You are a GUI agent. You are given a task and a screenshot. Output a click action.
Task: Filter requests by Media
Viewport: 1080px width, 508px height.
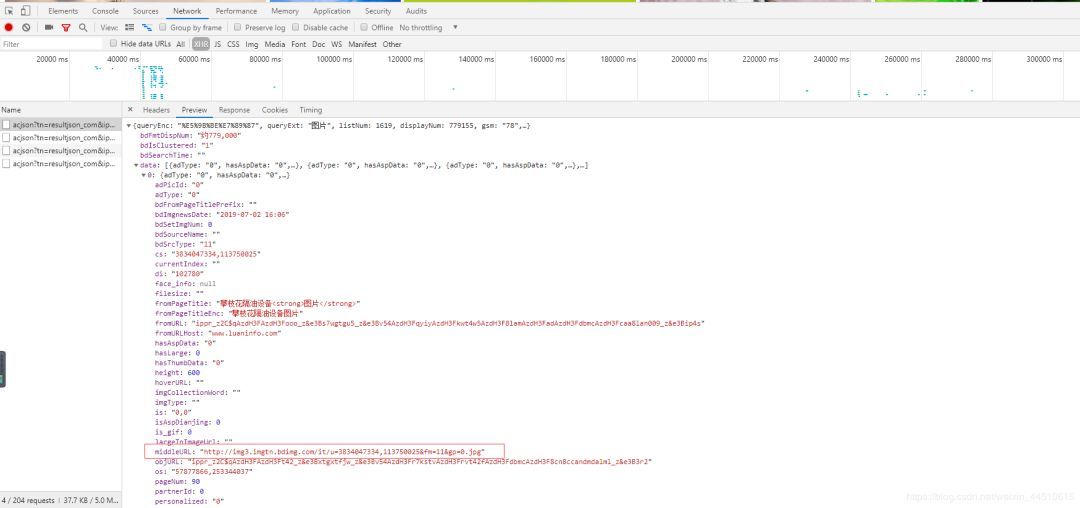(x=275, y=44)
